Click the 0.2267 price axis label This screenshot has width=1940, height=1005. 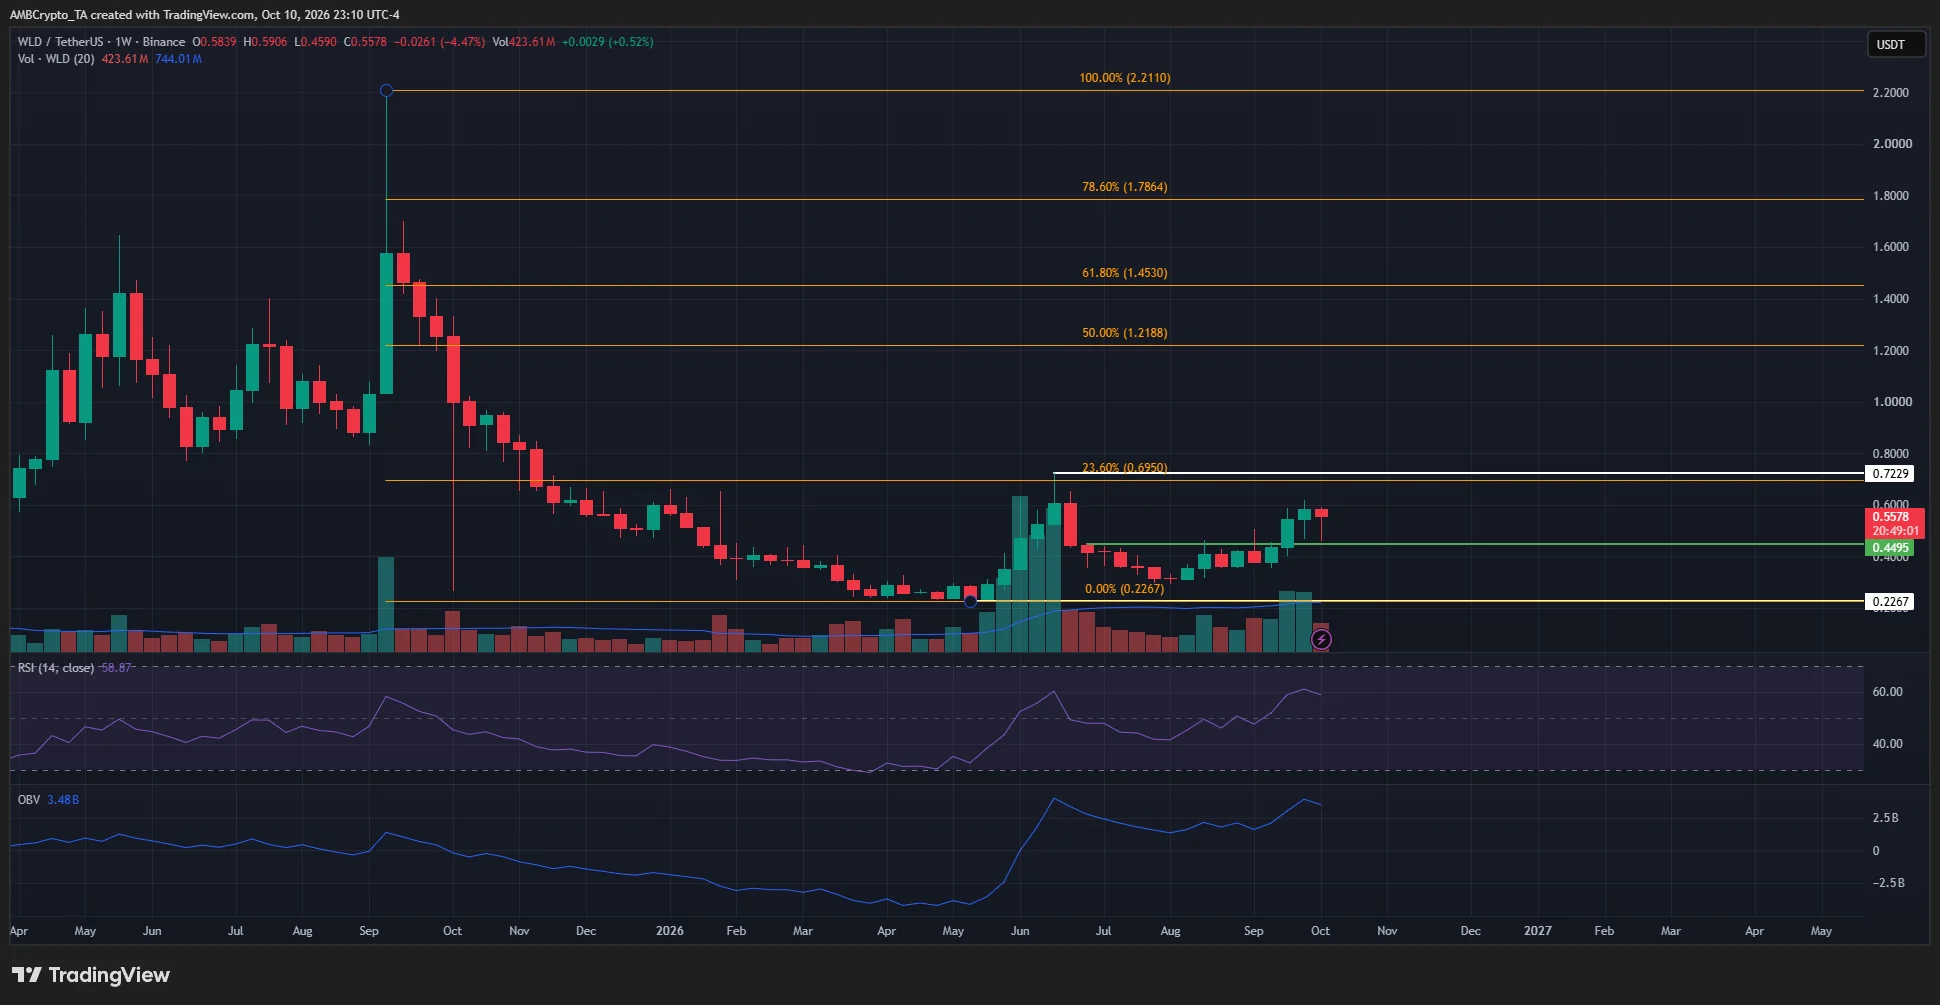[x=1890, y=602]
